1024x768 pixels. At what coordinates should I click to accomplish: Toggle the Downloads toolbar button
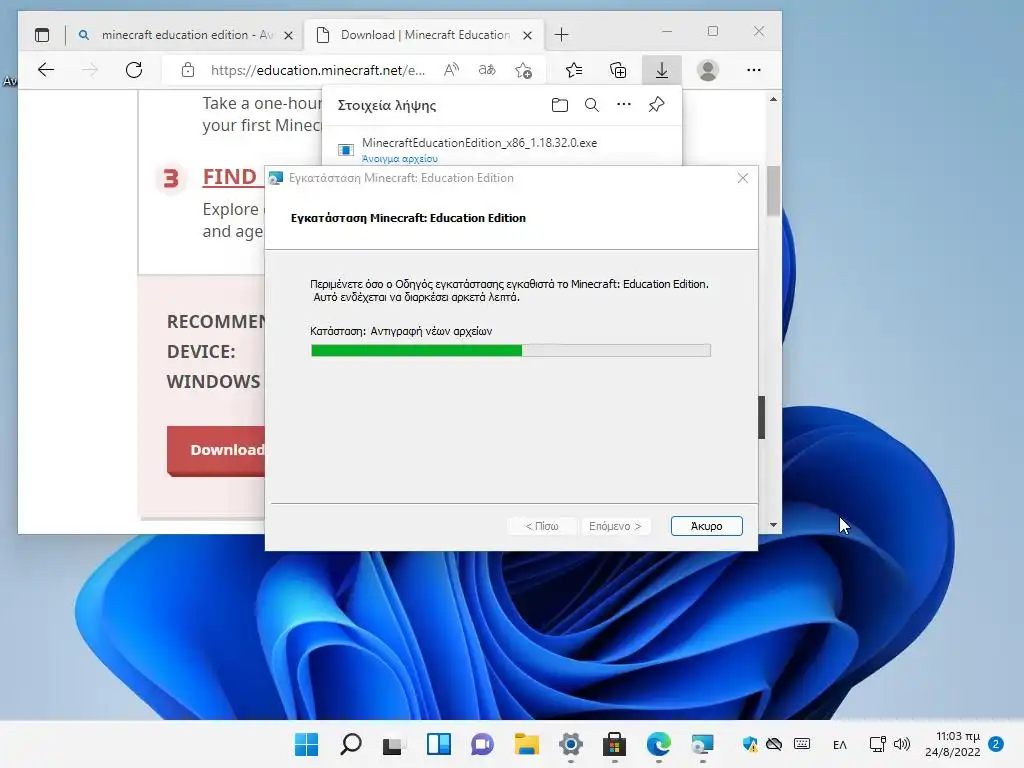[662, 70]
